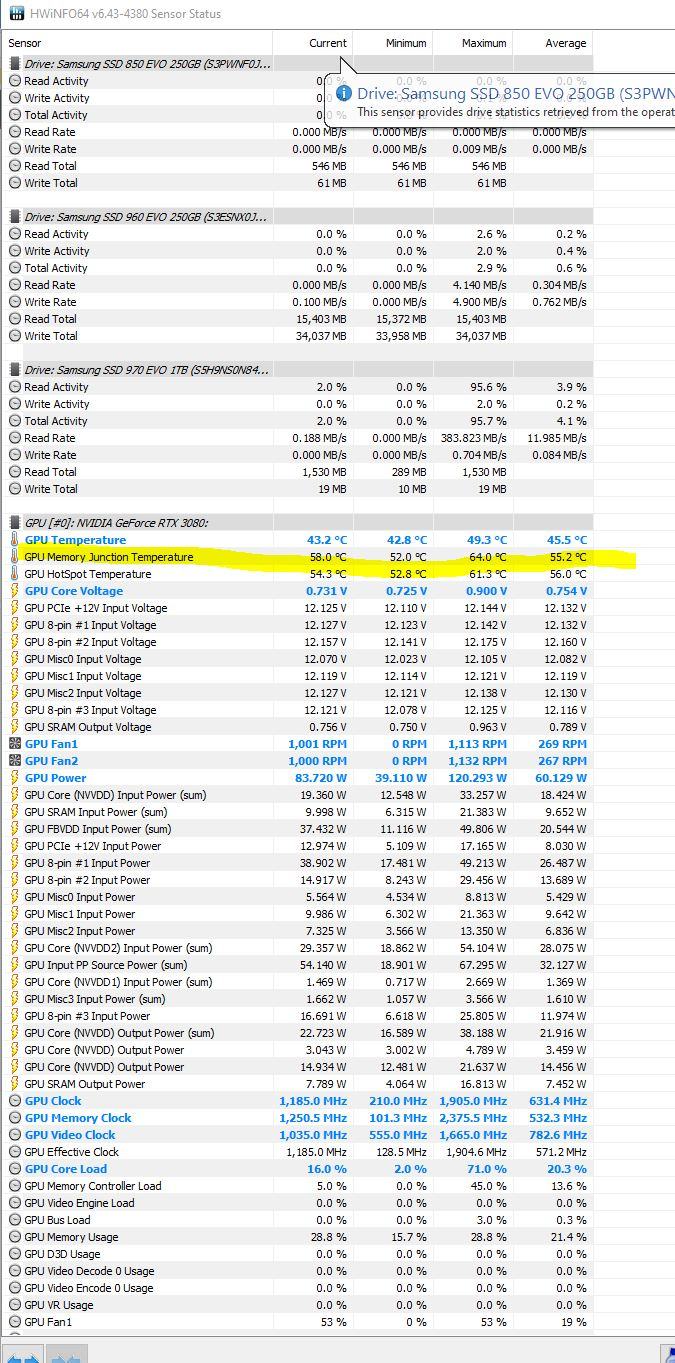Click the drive icon of the Samsung SSD 970 EVO group
This screenshot has width=675, height=1363.
tap(15, 370)
